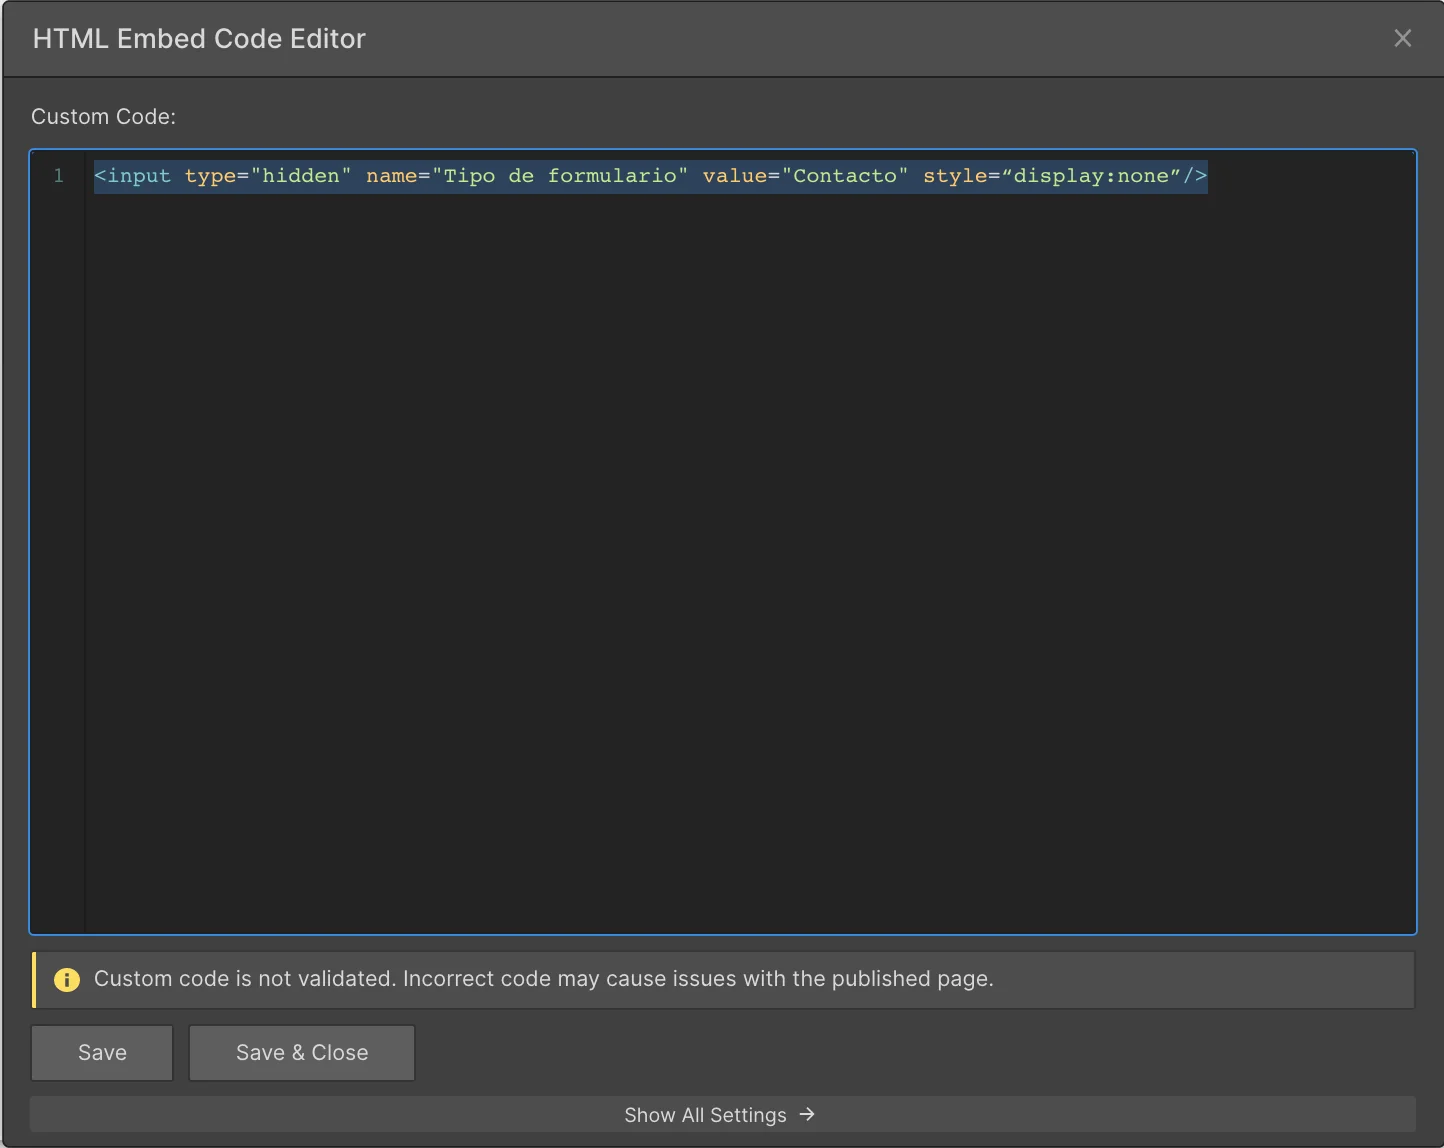
Task: Click the "Custom Code:" label
Action: [x=103, y=117]
